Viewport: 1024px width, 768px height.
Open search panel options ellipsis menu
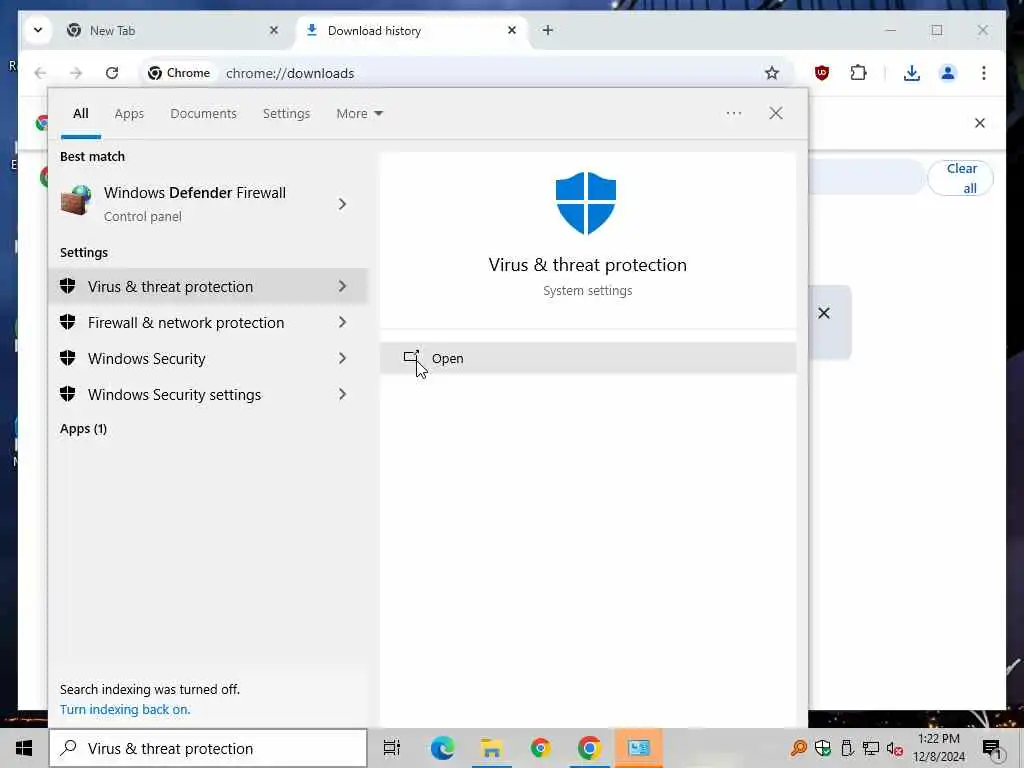tap(733, 113)
